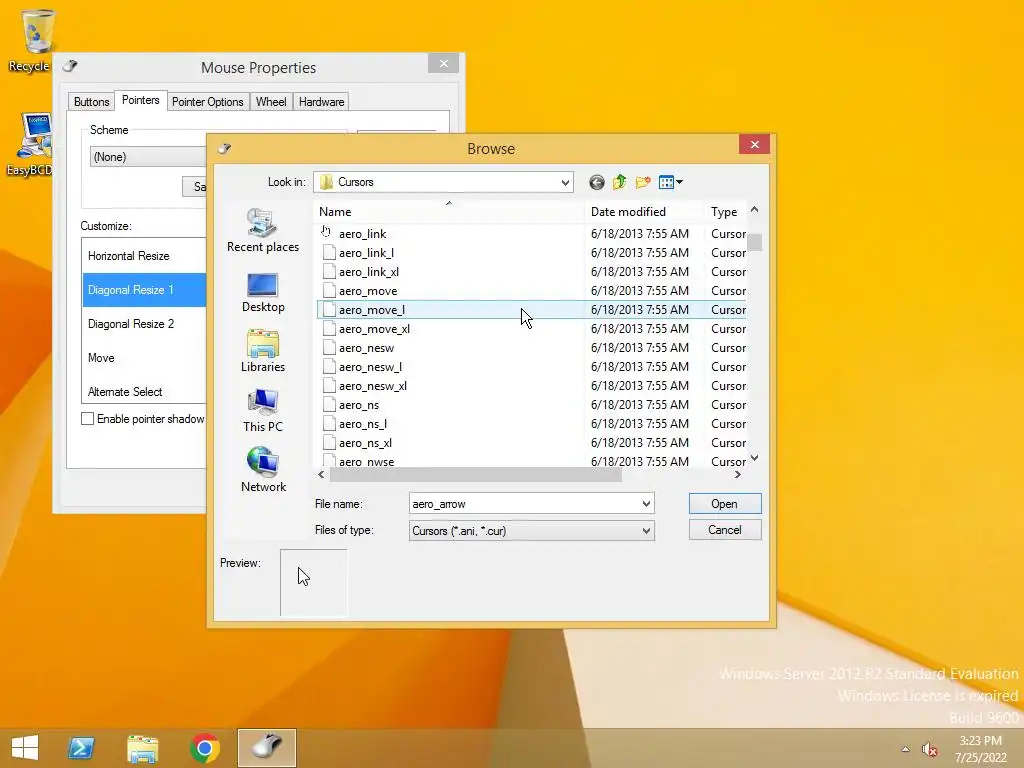Click the aero_link cursor file icon
The image size is (1024, 768).
point(327,232)
